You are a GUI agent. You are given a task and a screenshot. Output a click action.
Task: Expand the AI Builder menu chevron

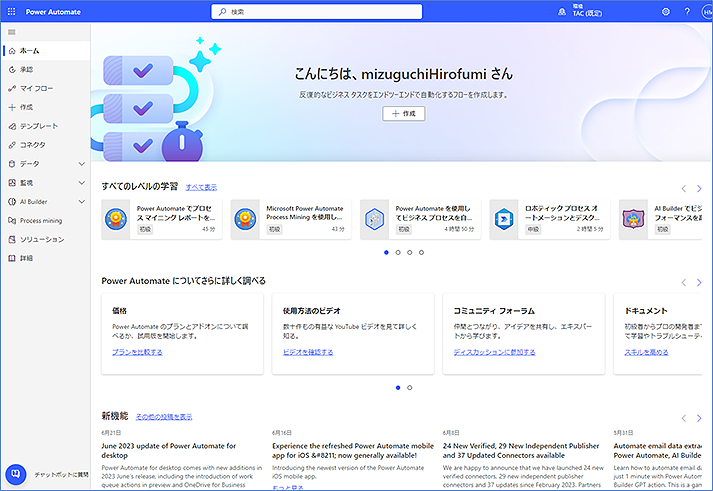82,201
